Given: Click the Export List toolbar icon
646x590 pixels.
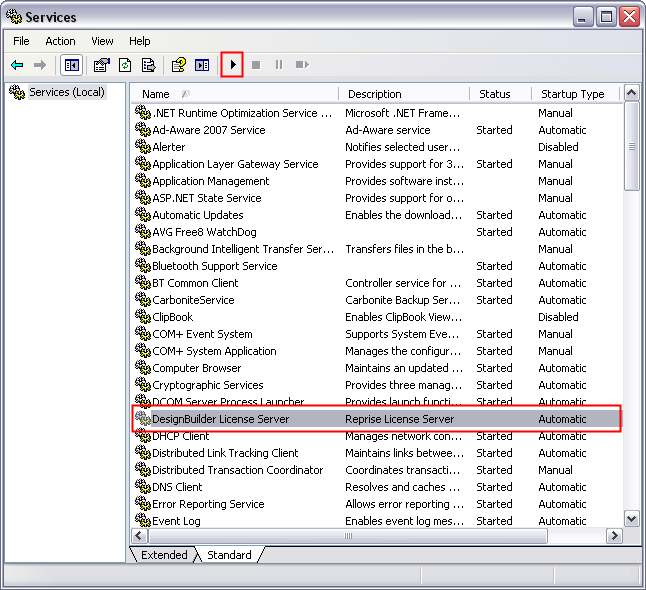Looking at the screenshot, I should (x=148, y=65).
